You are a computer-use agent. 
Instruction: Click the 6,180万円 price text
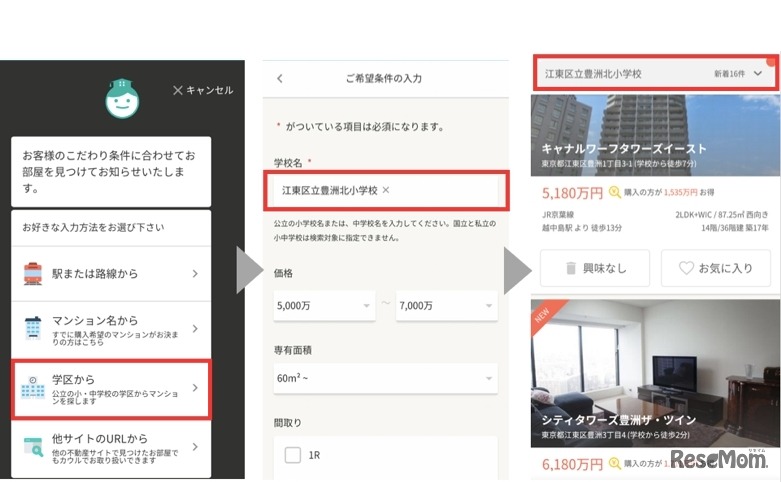(573, 465)
